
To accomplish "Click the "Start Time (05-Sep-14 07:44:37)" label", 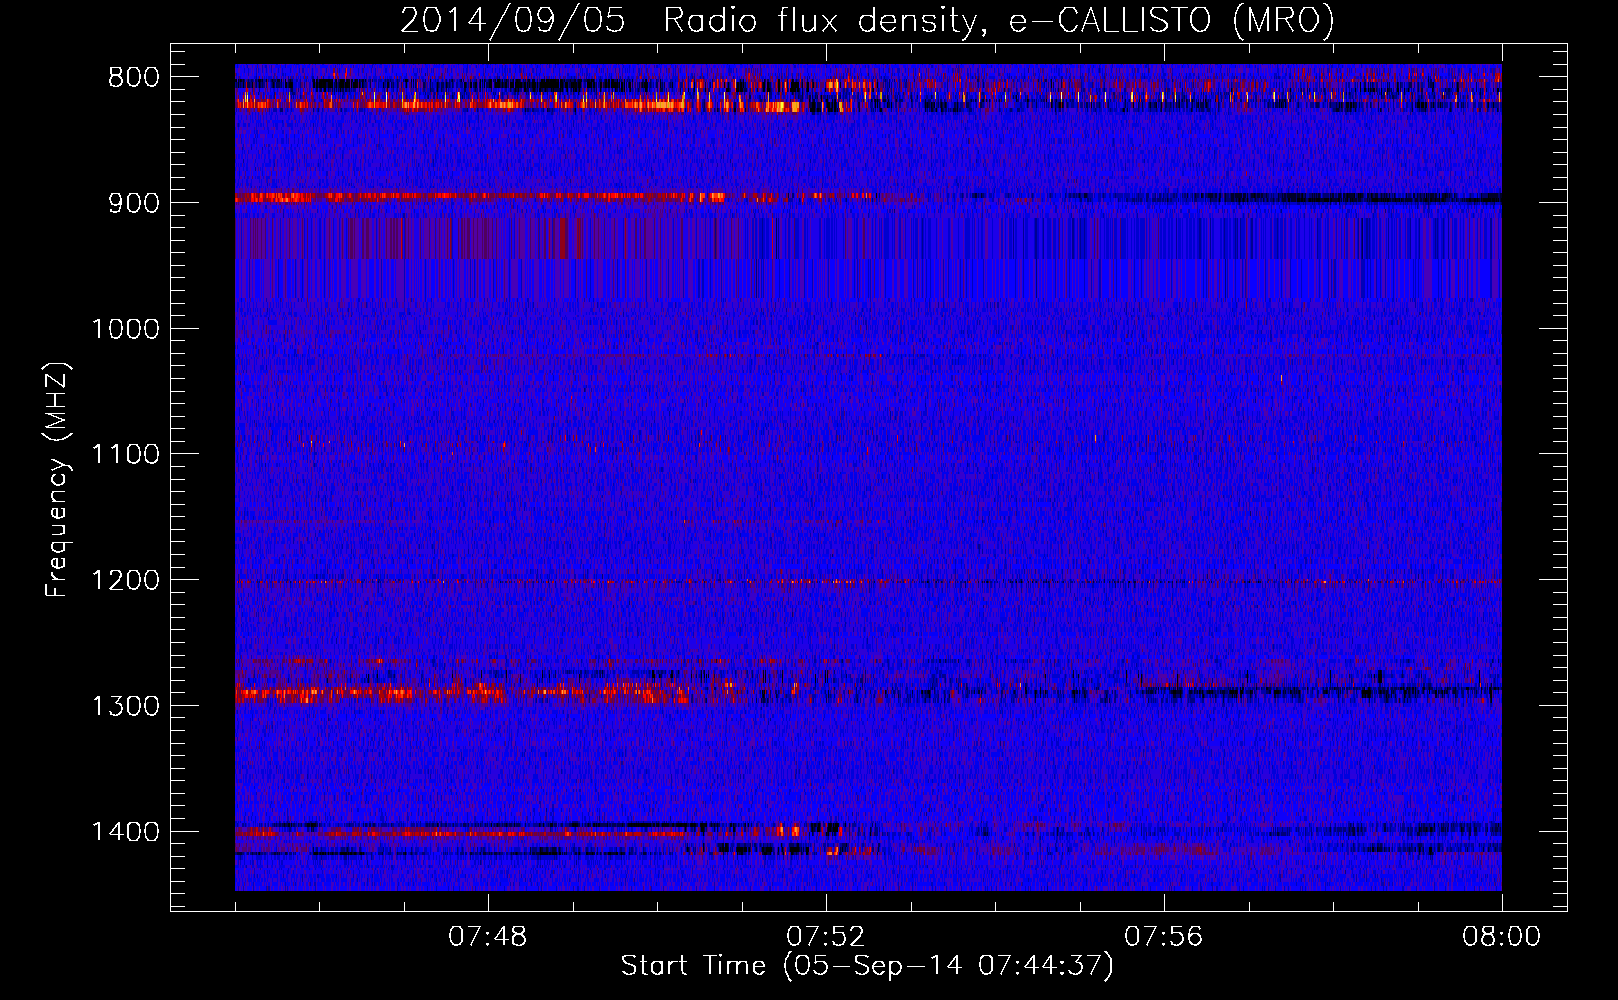I will coord(867,966).
